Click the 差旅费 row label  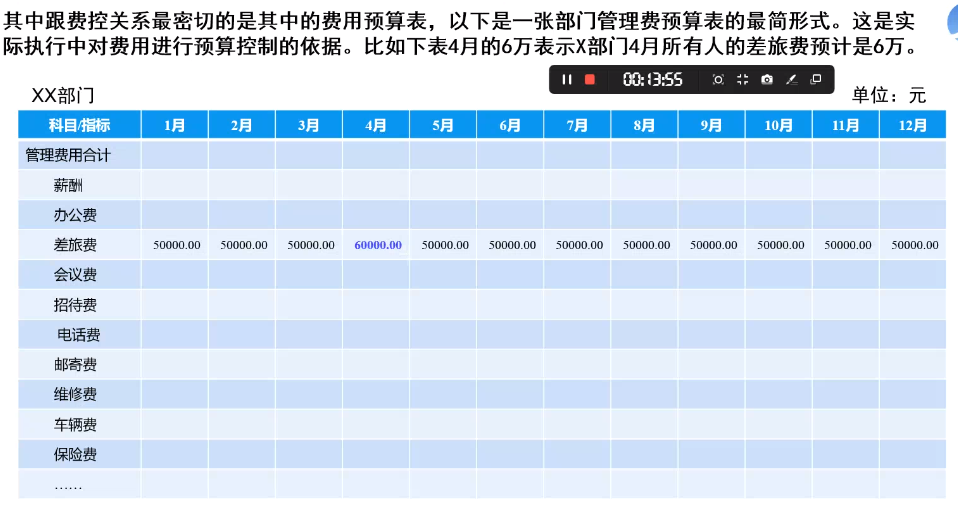75,245
